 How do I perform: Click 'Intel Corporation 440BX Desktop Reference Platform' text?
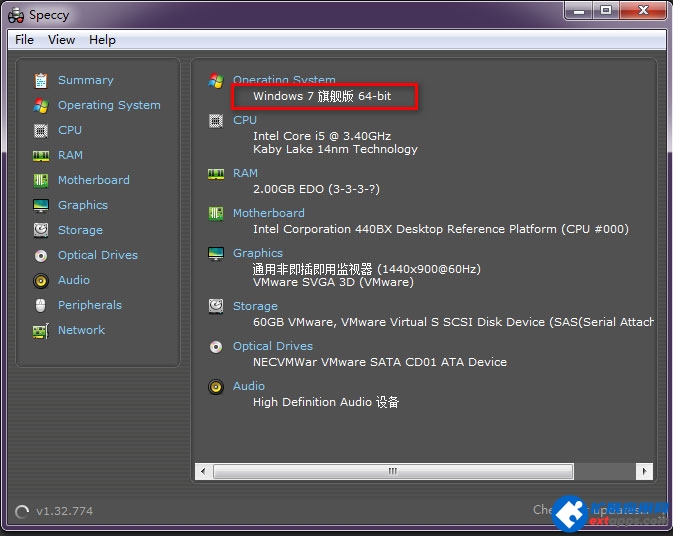point(405,229)
